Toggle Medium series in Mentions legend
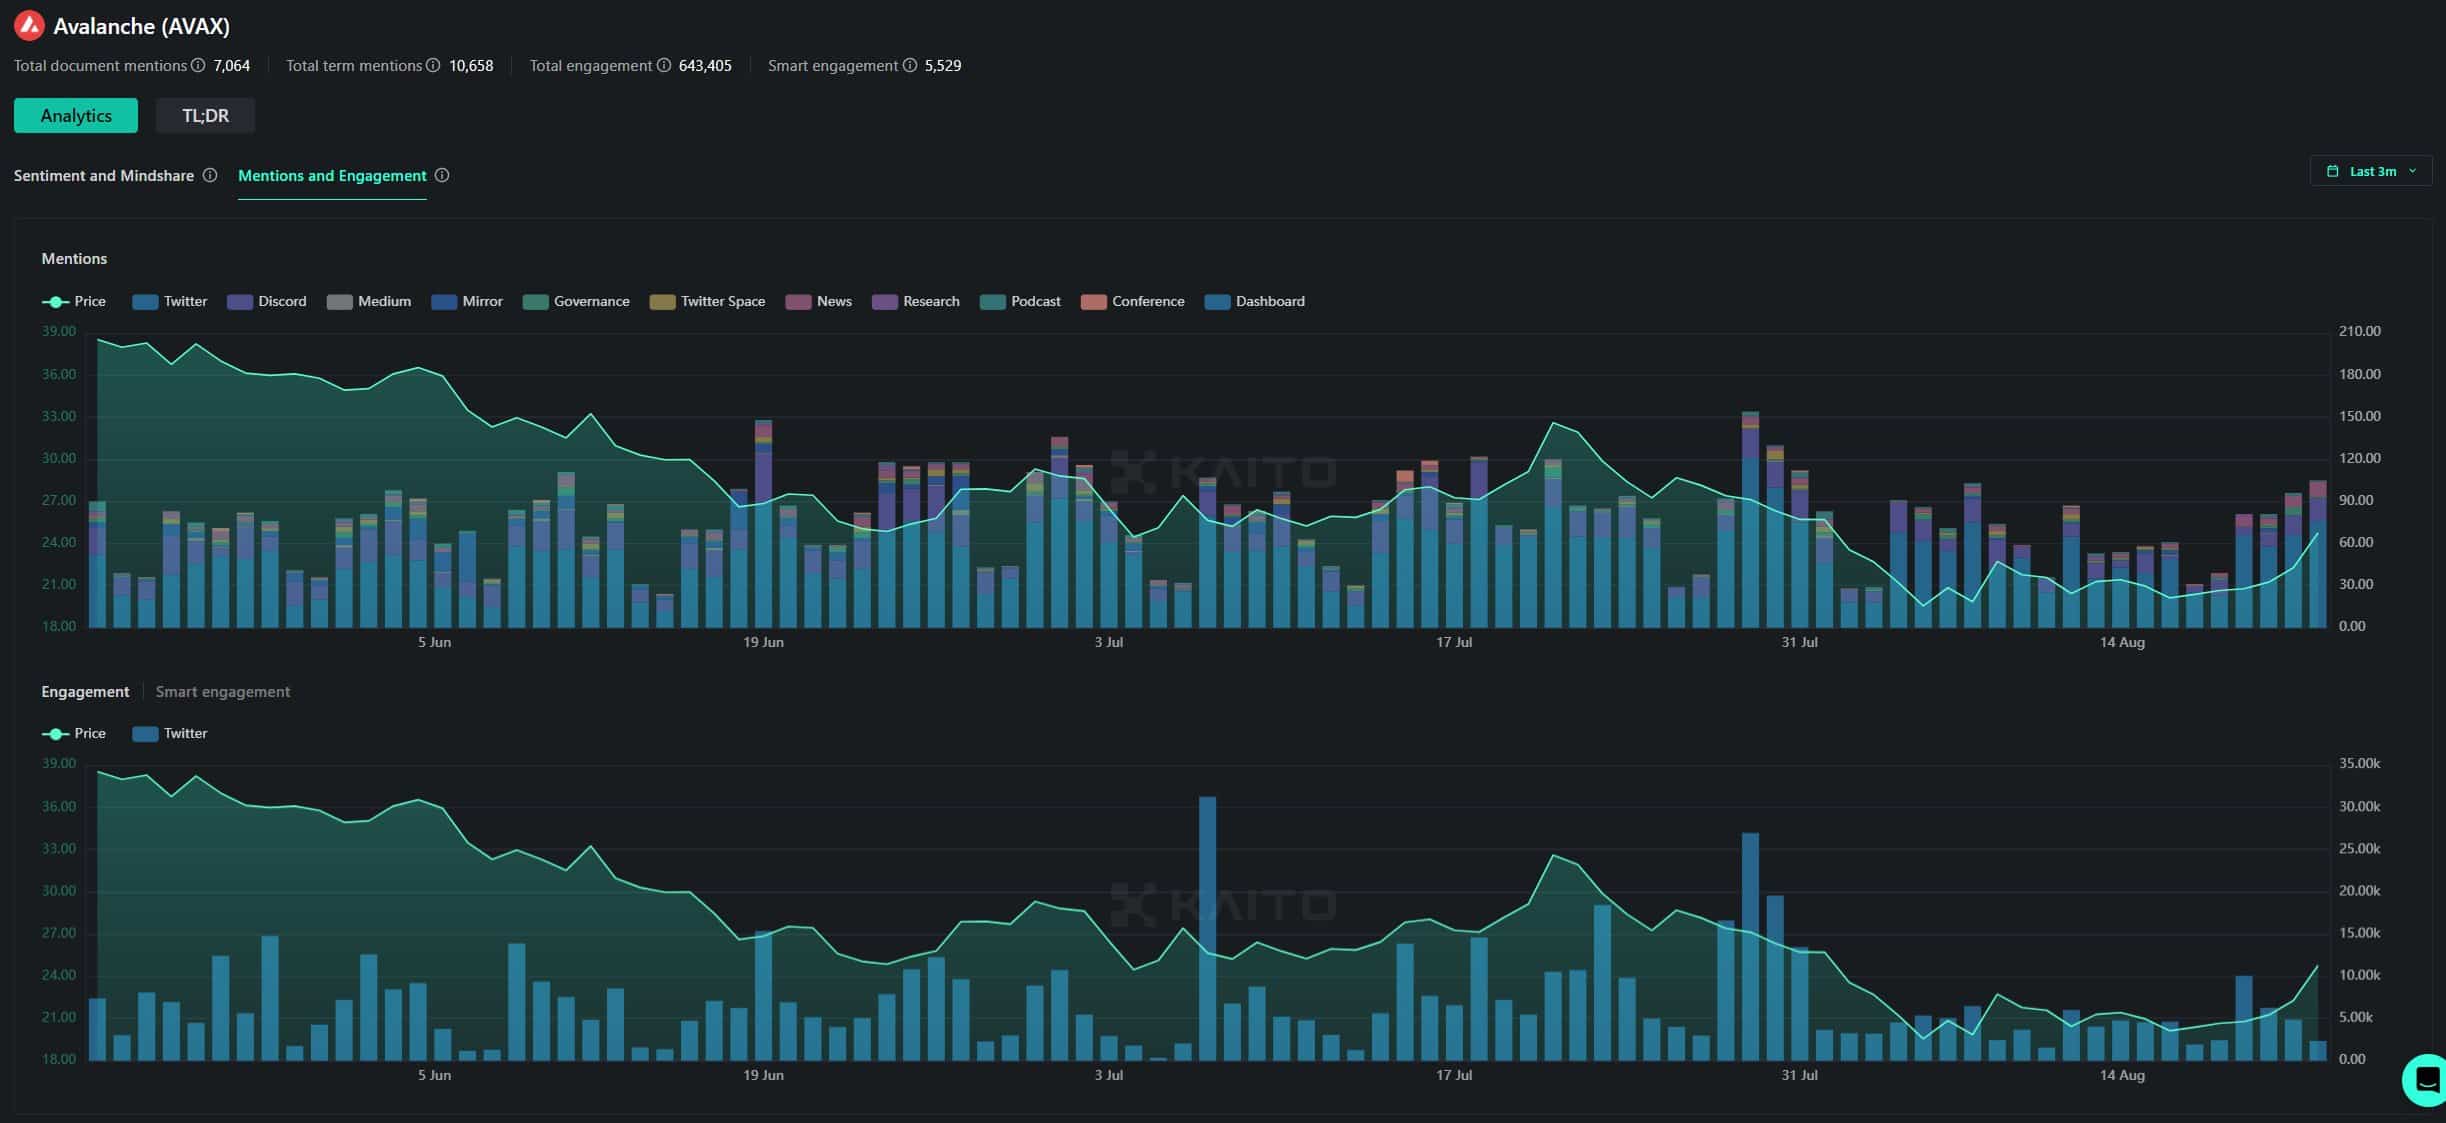The height and width of the screenshot is (1123, 2446). click(x=369, y=301)
